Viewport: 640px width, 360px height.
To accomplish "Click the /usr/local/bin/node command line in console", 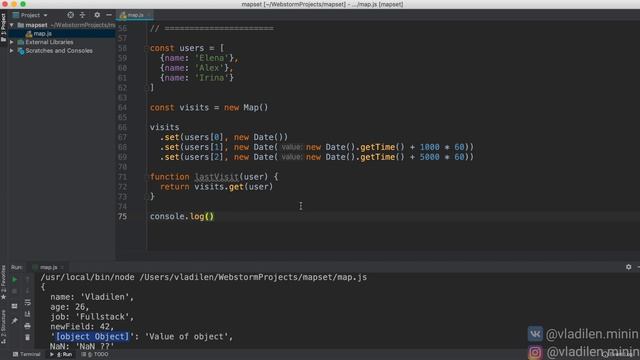I will (203, 277).
